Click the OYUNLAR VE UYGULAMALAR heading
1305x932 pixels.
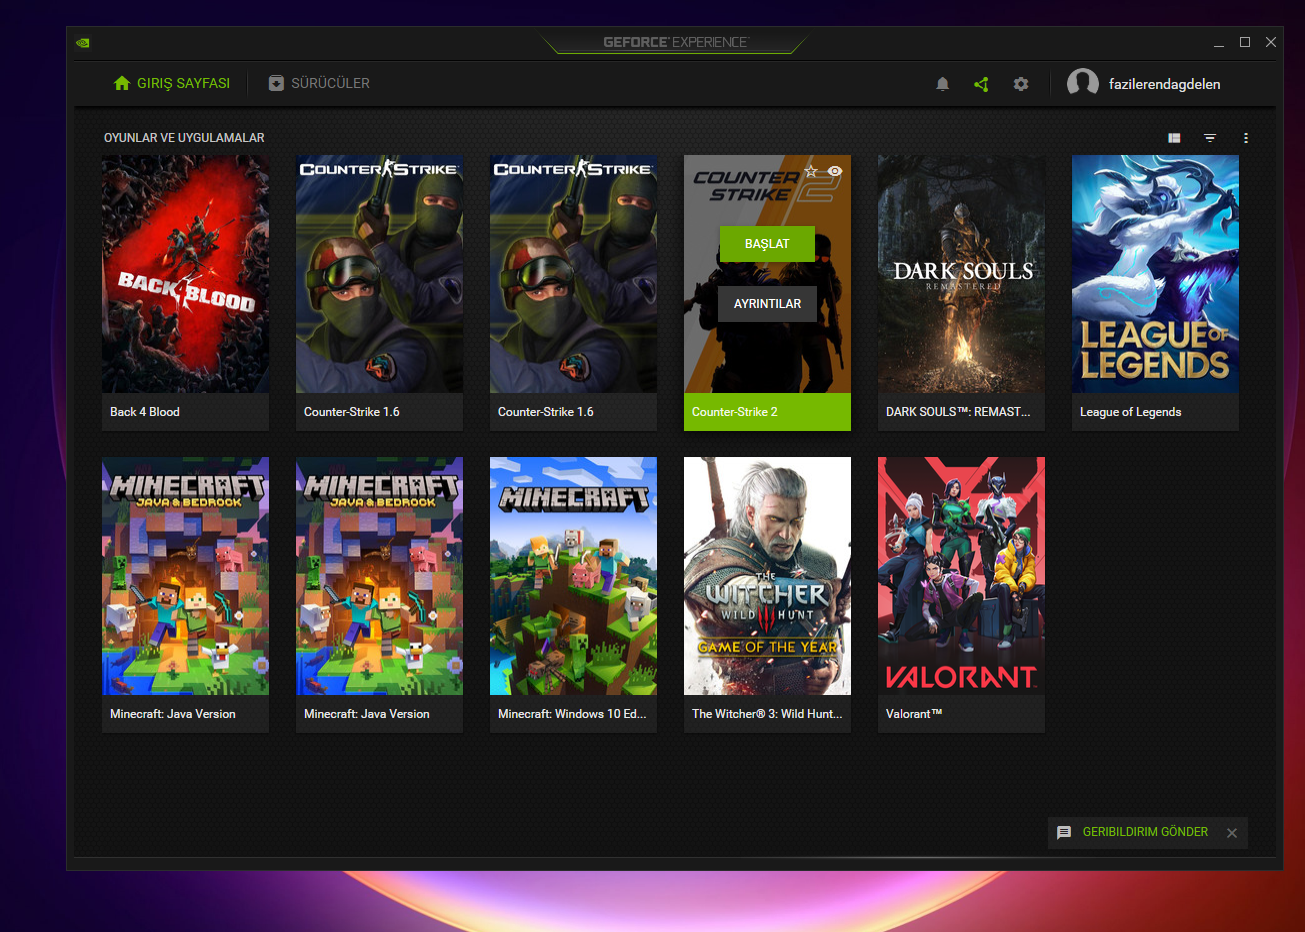tap(184, 138)
